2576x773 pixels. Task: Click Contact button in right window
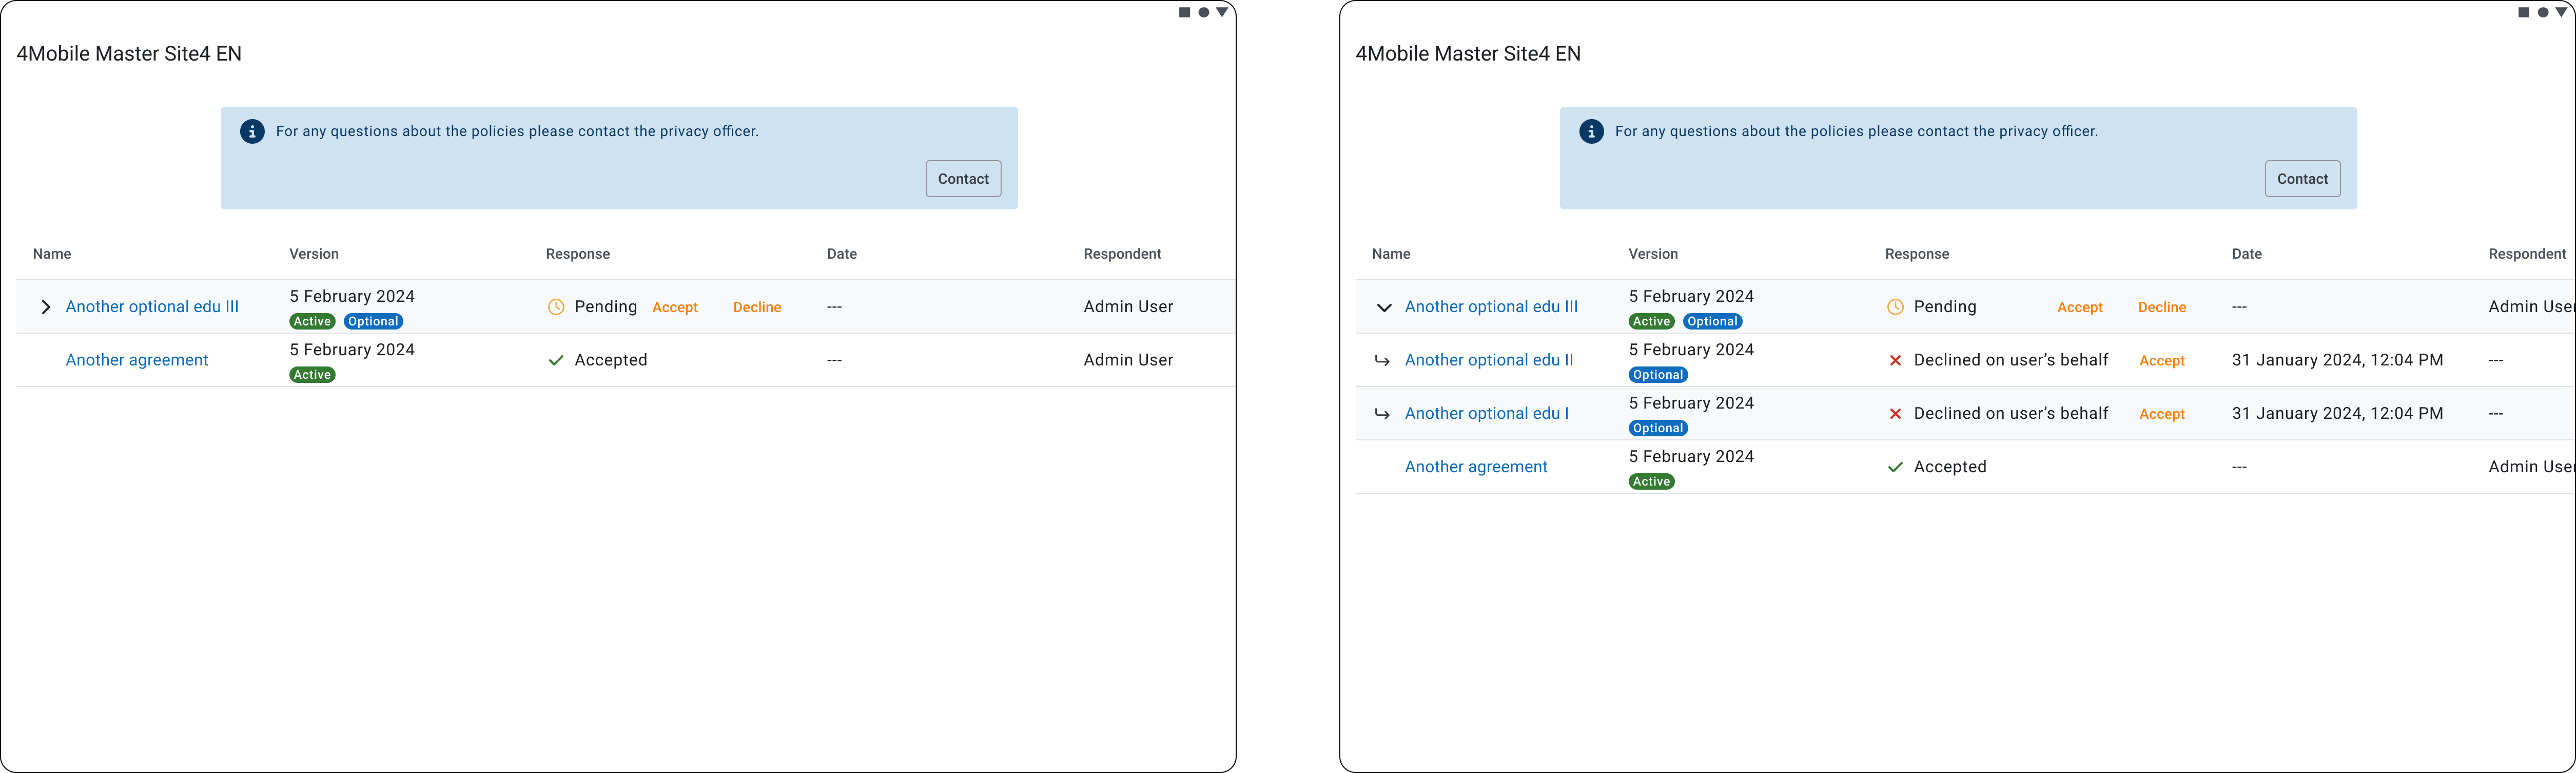pyautogui.click(x=2302, y=179)
